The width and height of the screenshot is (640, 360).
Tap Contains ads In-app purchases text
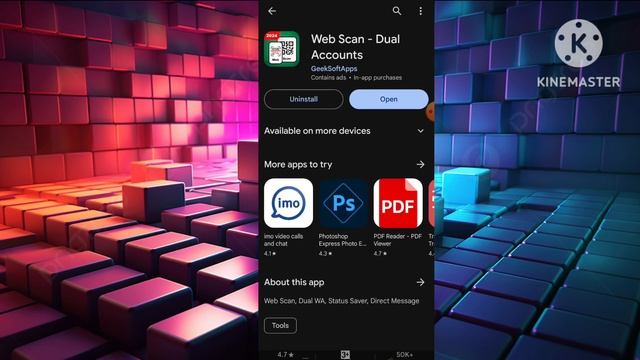point(356,78)
